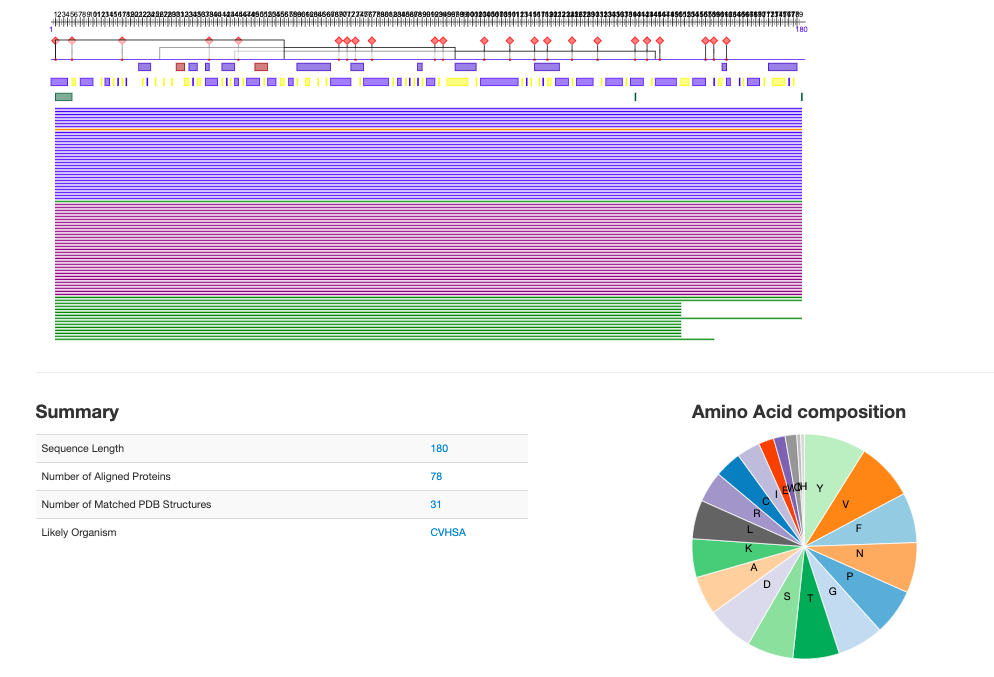Select the teal bar below the sequence start
The image size is (994, 677).
pyautogui.click(x=63, y=97)
